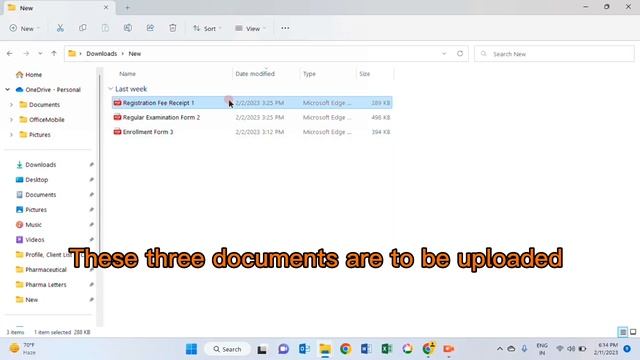The image size is (640, 360).
Task: Show hidden system tray icons
Action: tap(500, 349)
